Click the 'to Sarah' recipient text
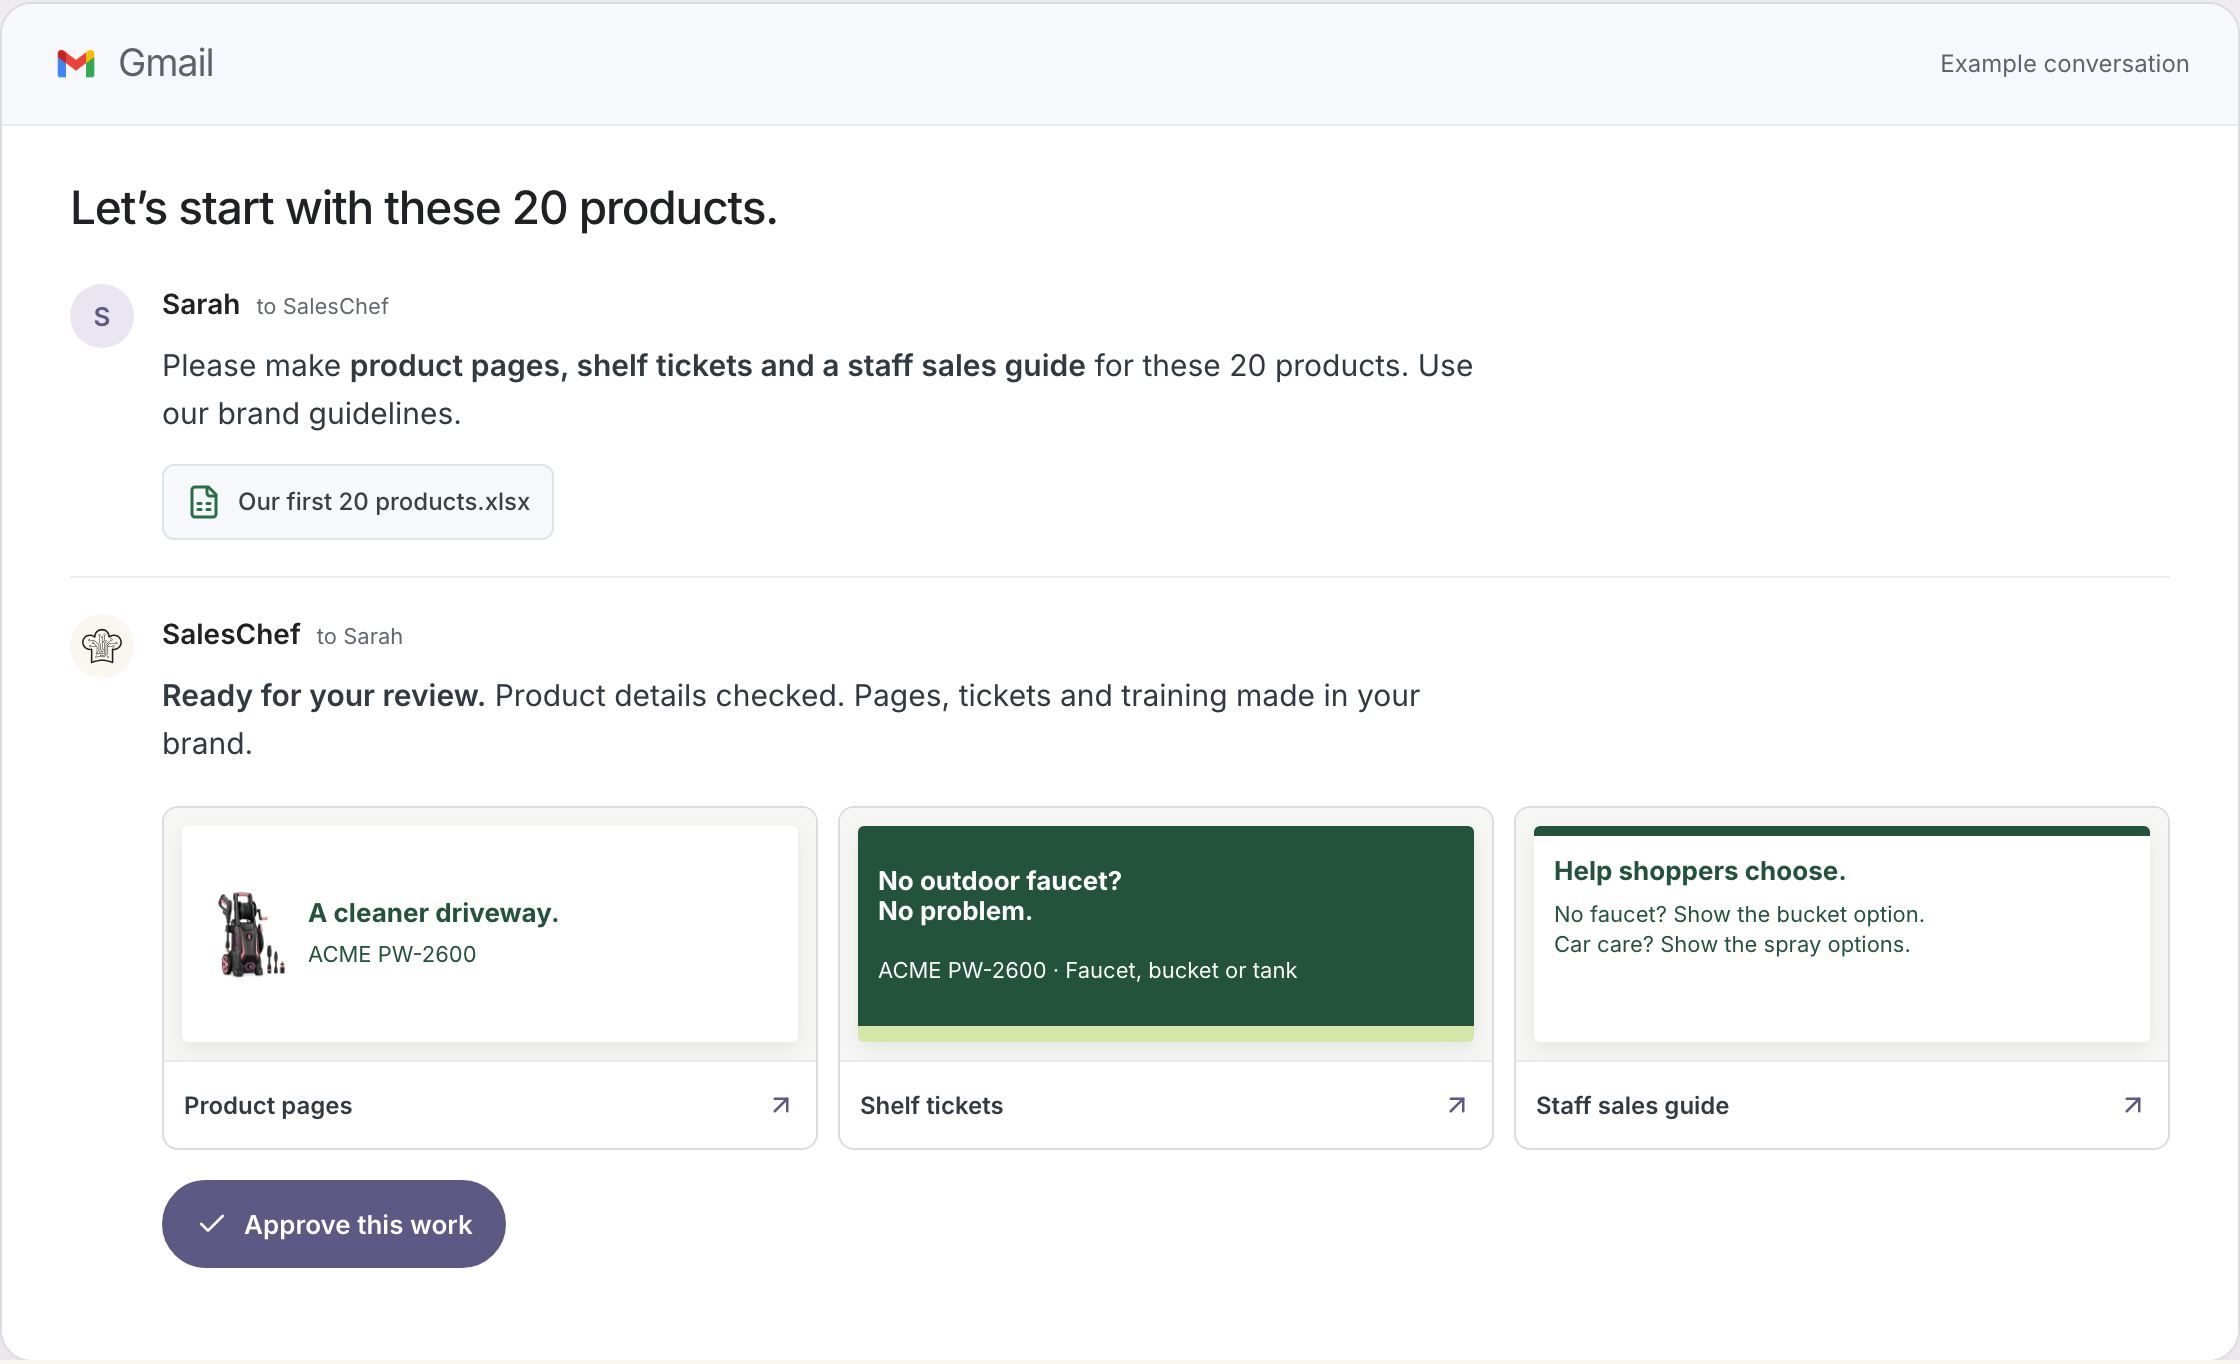2240x1364 pixels. click(x=359, y=636)
